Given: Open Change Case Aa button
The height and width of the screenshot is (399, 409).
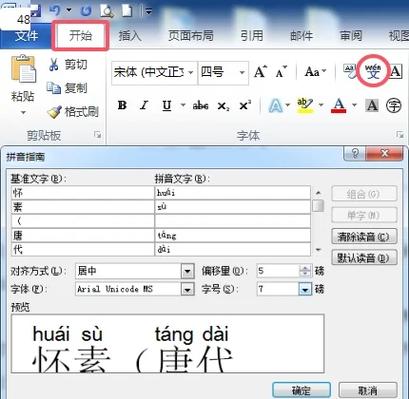Looking at the screenshot, I should pos(315,72).
